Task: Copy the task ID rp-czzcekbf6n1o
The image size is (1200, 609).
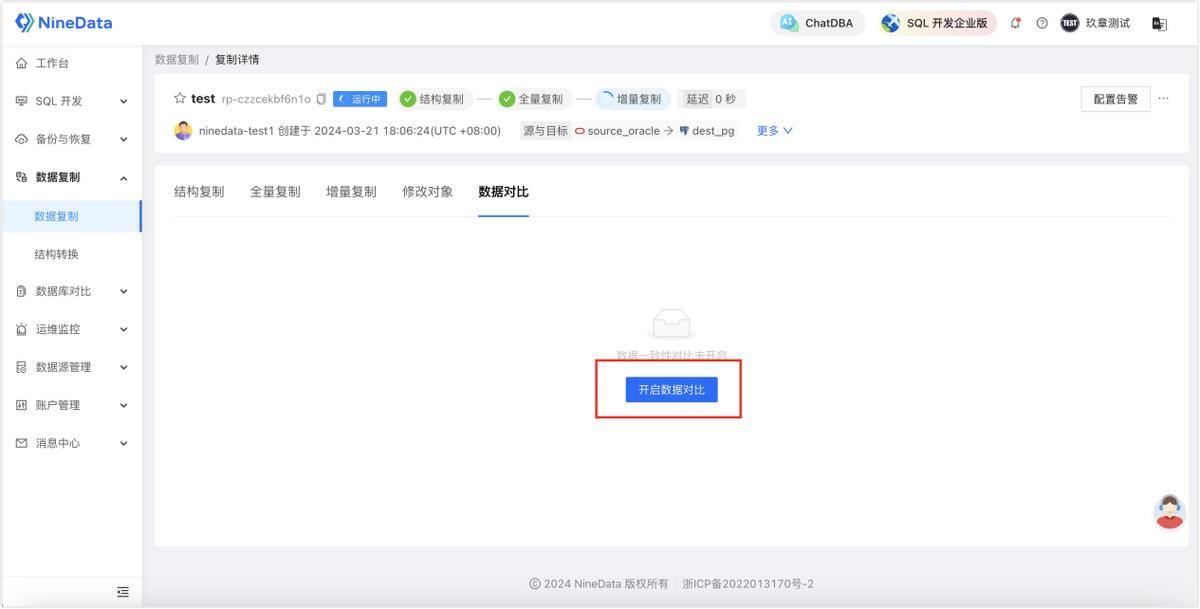Action: click(x=321, y=99)
